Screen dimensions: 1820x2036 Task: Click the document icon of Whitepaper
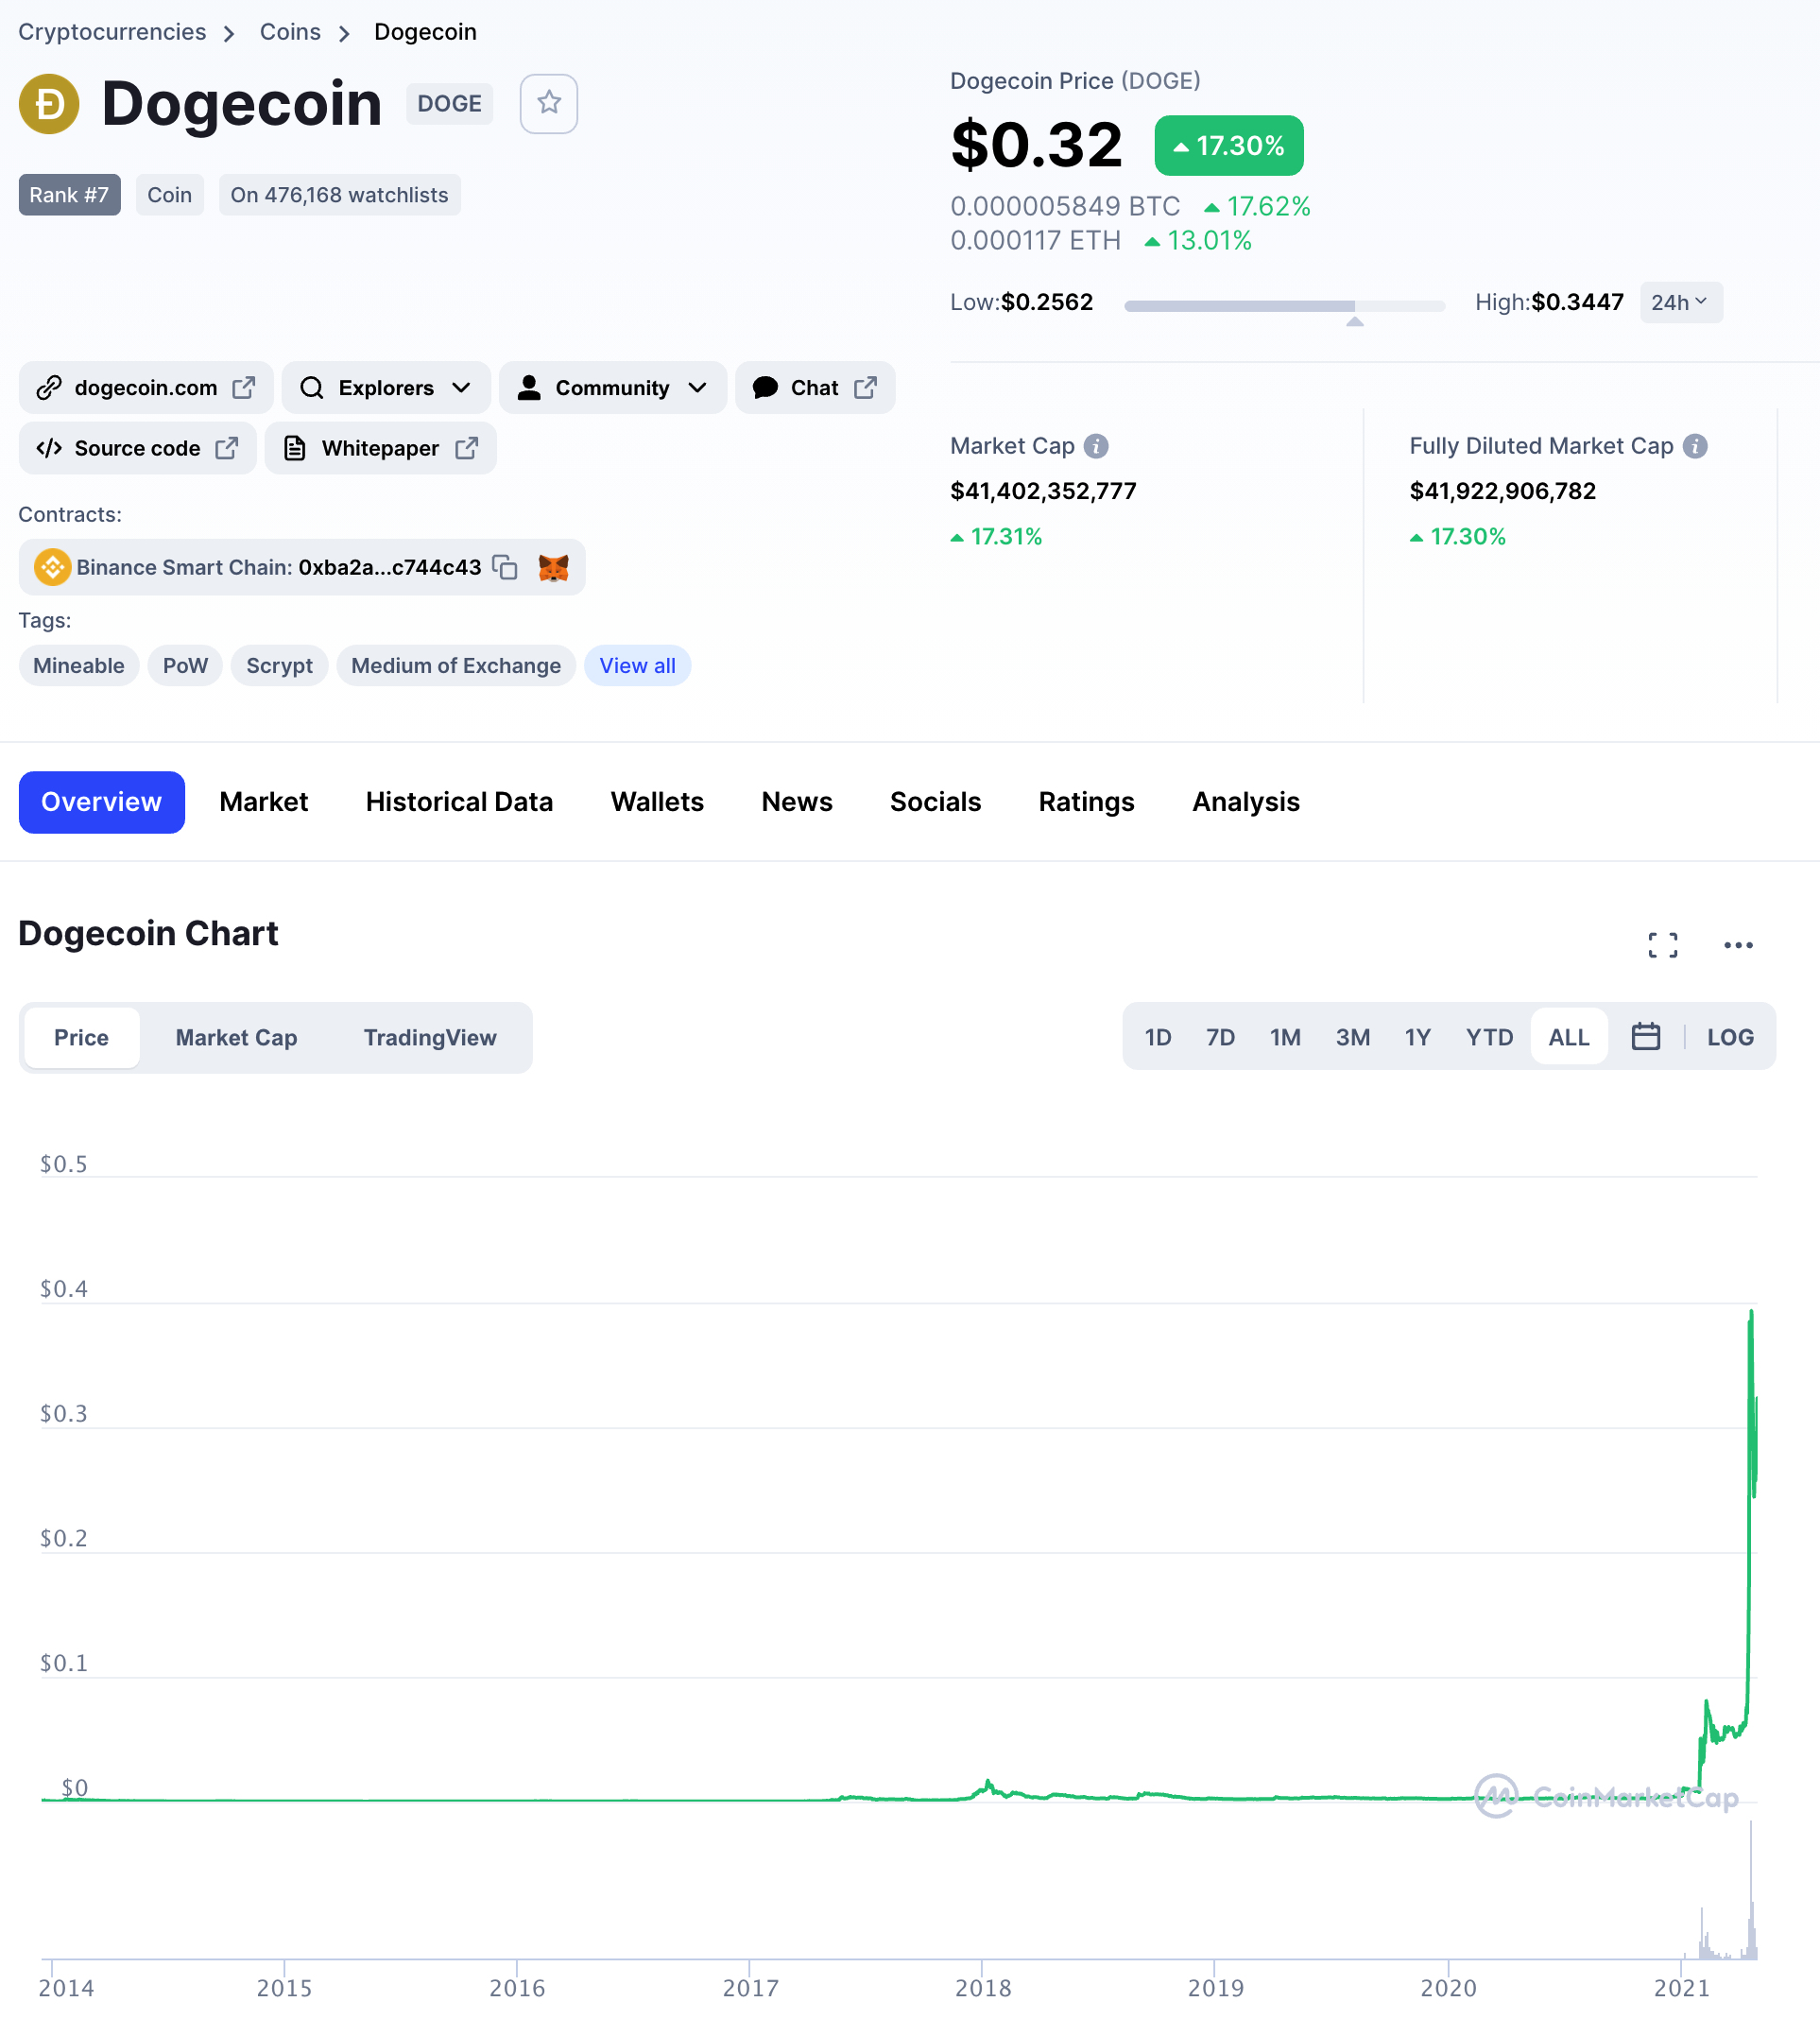pos(294,448)
